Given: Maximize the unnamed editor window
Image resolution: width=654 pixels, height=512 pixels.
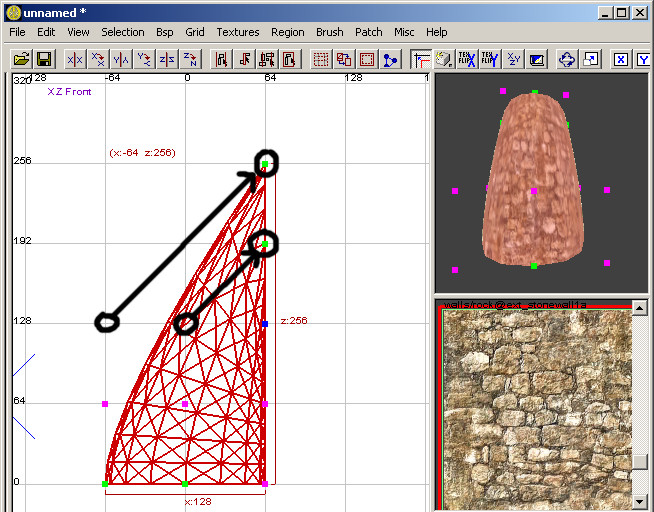Looking at the screenshot, I should (x=621, y=13).
